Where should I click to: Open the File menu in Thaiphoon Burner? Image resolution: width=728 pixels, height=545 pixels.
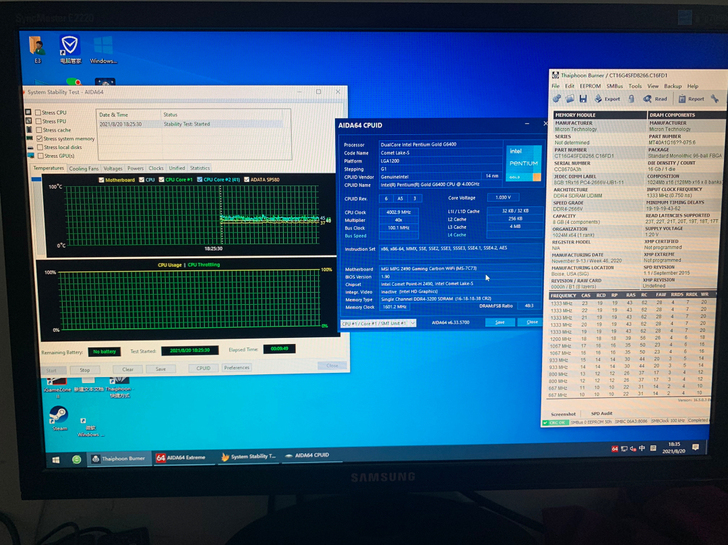(x=556, y=86)
